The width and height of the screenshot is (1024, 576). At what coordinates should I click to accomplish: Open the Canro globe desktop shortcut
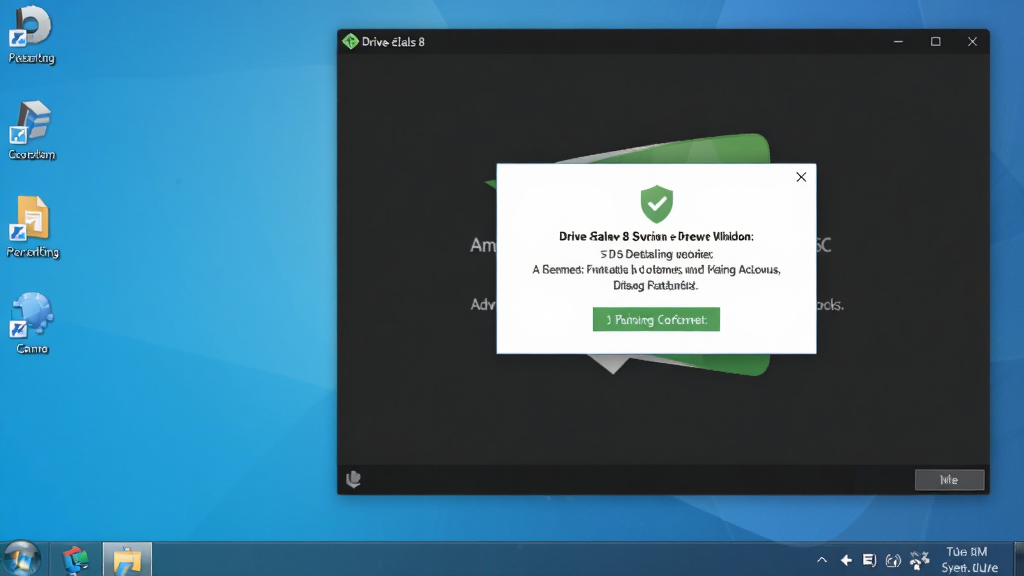tap(31, 323)
